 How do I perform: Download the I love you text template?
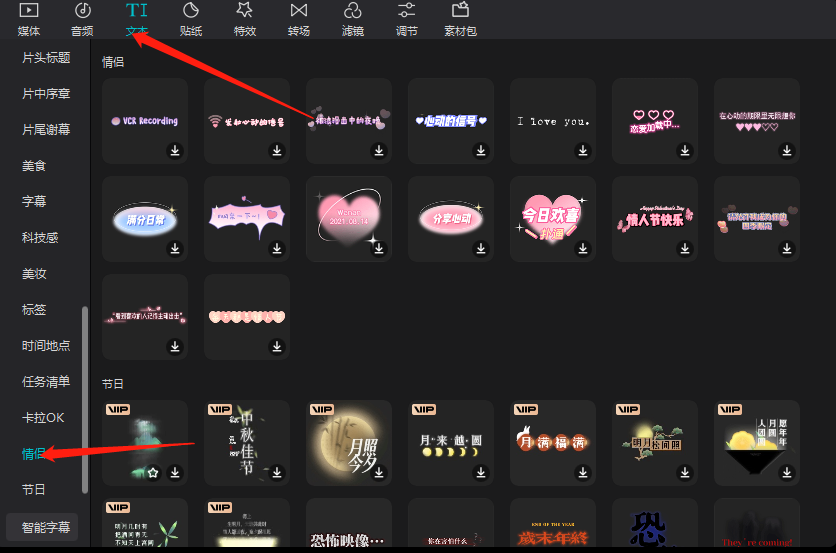583,151
